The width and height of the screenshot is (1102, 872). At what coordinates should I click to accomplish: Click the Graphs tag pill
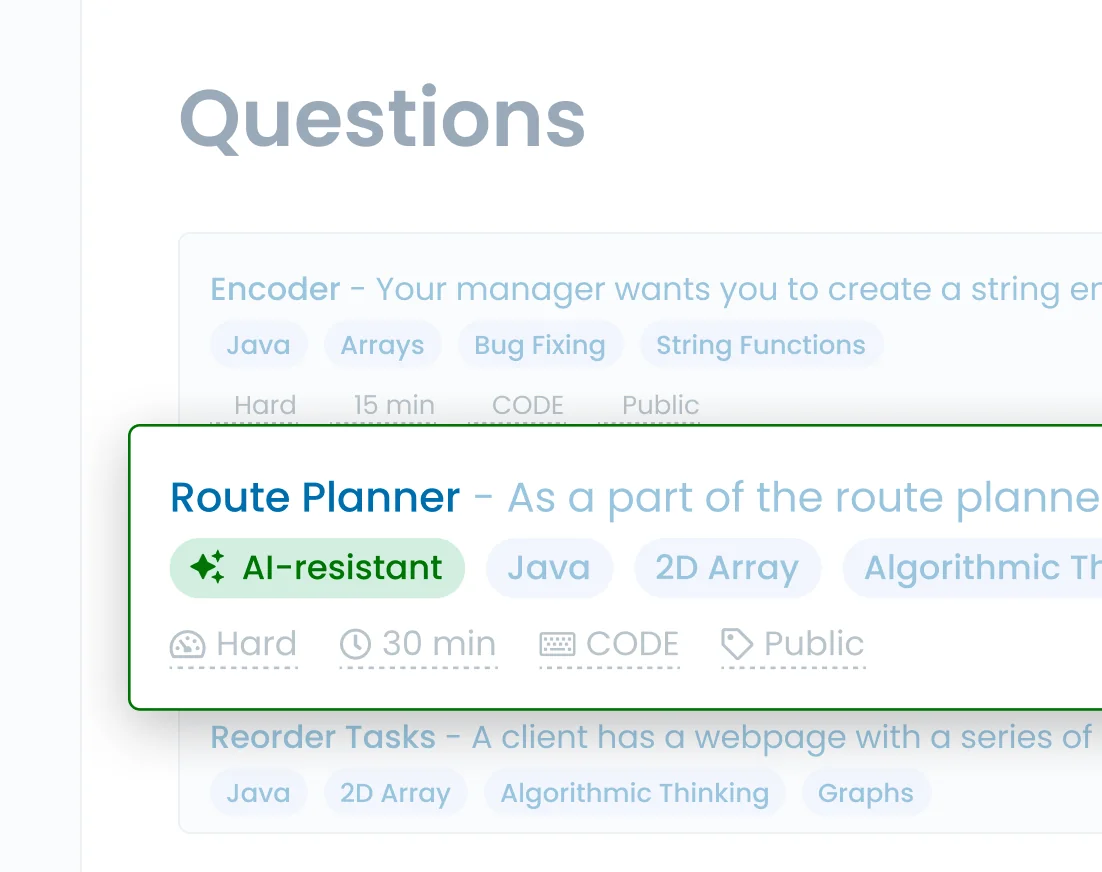point(866,792)
